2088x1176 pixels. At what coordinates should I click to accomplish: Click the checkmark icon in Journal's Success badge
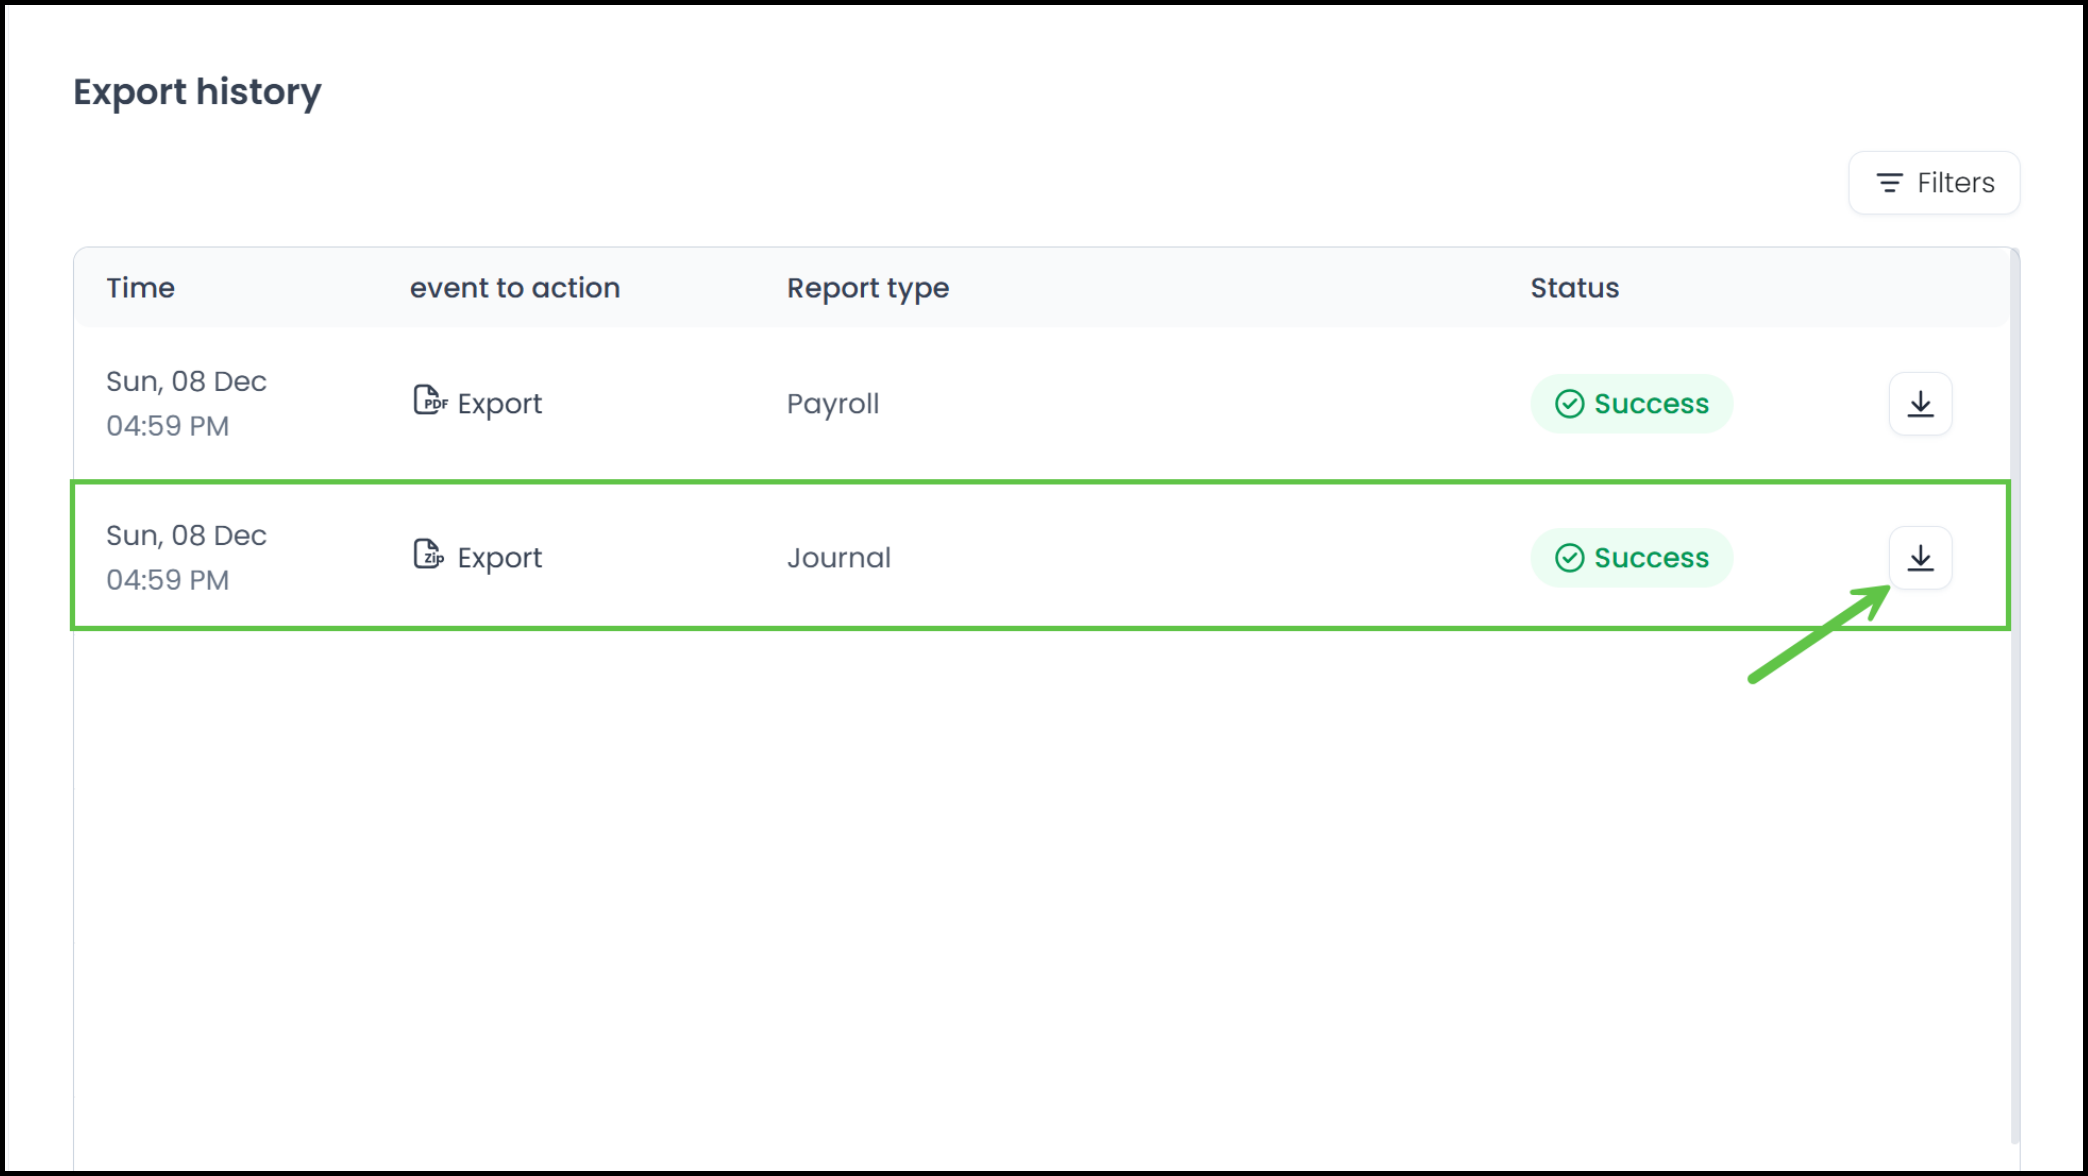(x=1569, y=558)
